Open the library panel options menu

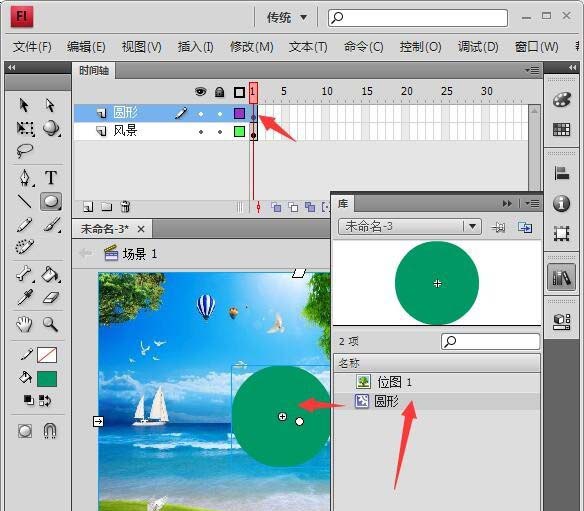532,203
